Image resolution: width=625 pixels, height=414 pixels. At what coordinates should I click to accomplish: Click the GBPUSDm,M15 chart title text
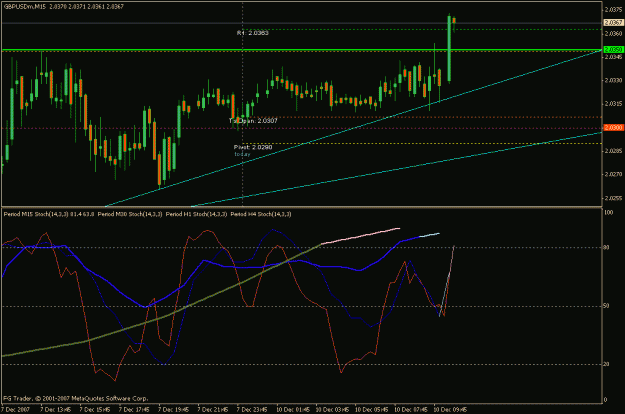click(25, 7)
